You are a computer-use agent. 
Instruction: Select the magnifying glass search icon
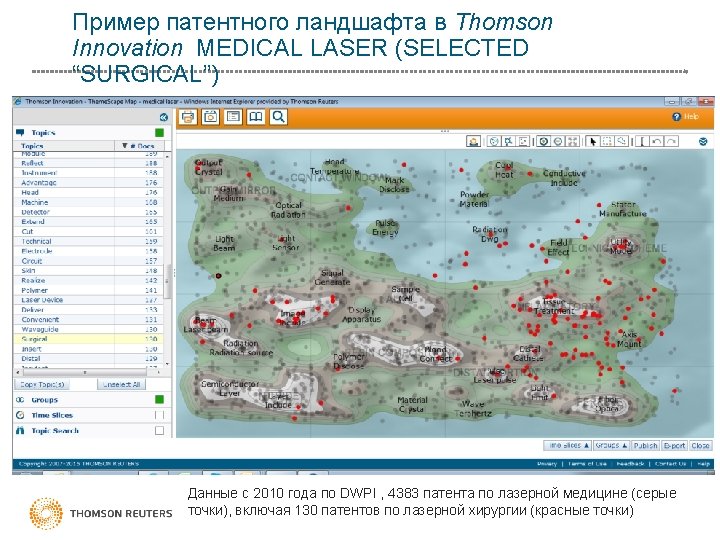tap(278, 117)
